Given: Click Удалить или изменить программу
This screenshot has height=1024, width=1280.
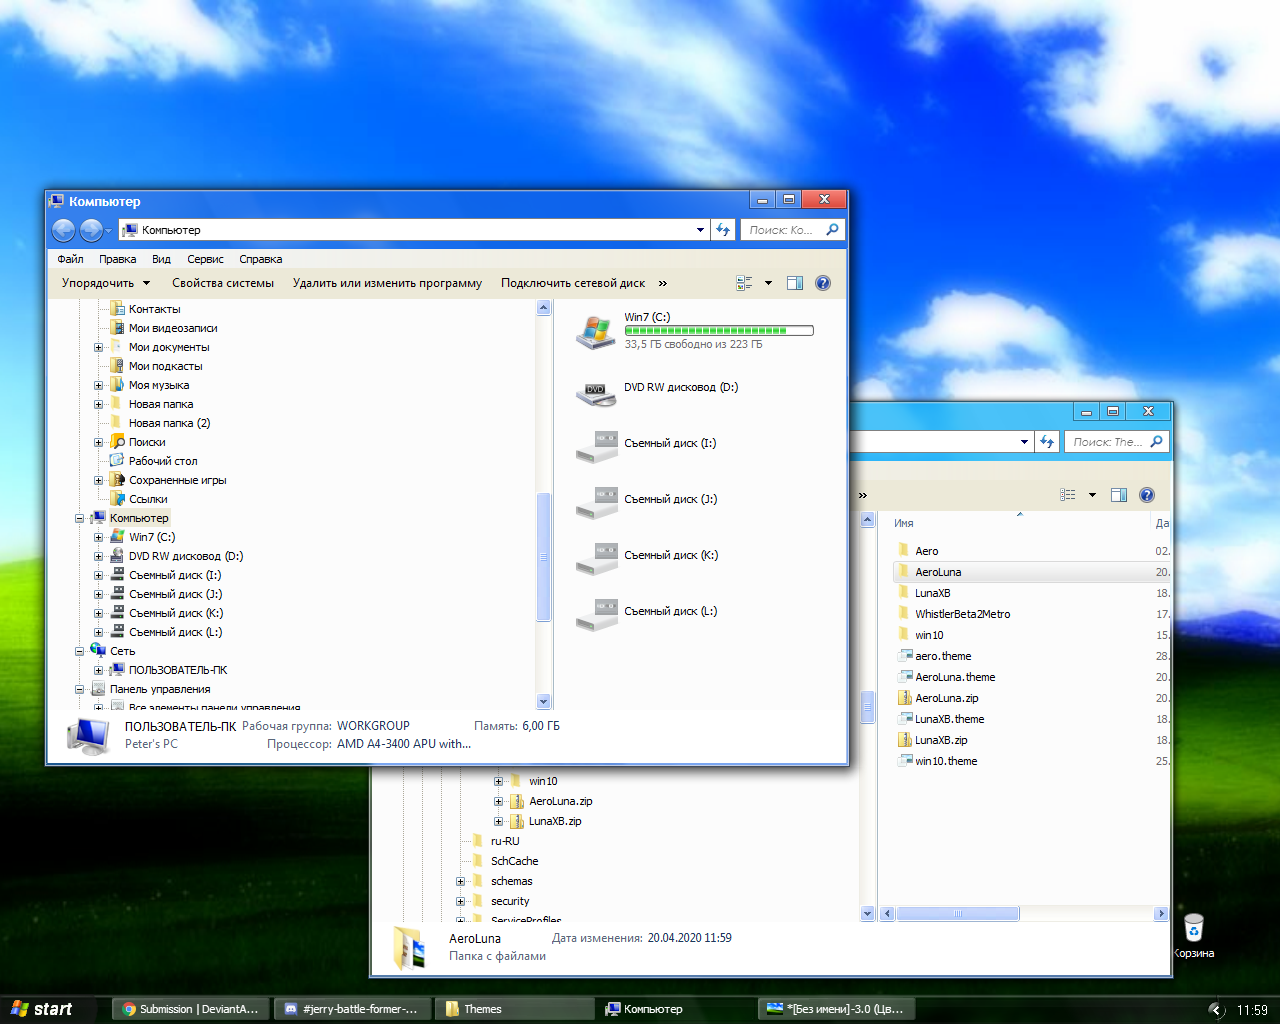Looking at the screenshot, I should (x=387, y=283).
